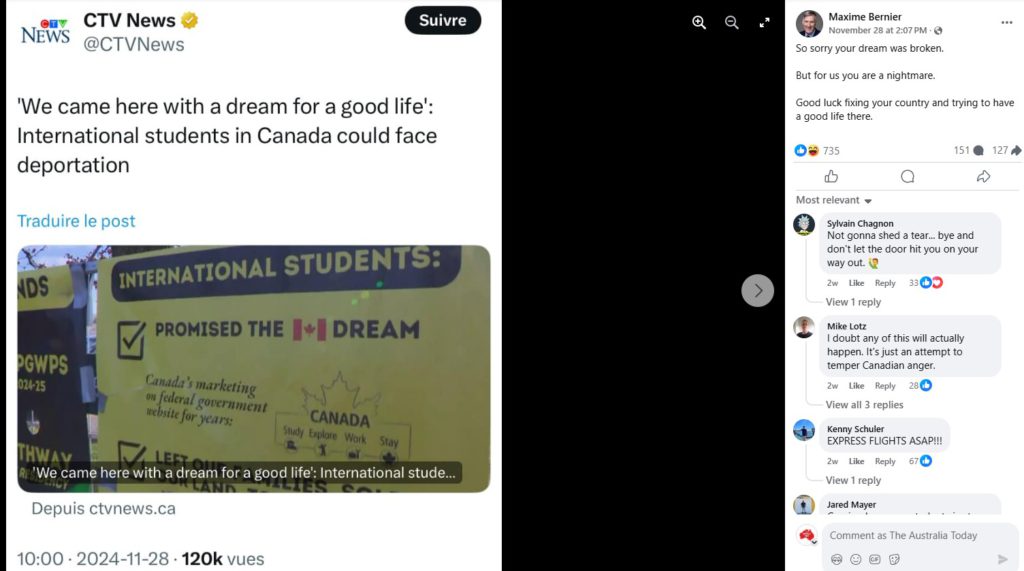Screen dimensions: 1024x571
Task: Zoom in on the photo
Action: point(699,23)
